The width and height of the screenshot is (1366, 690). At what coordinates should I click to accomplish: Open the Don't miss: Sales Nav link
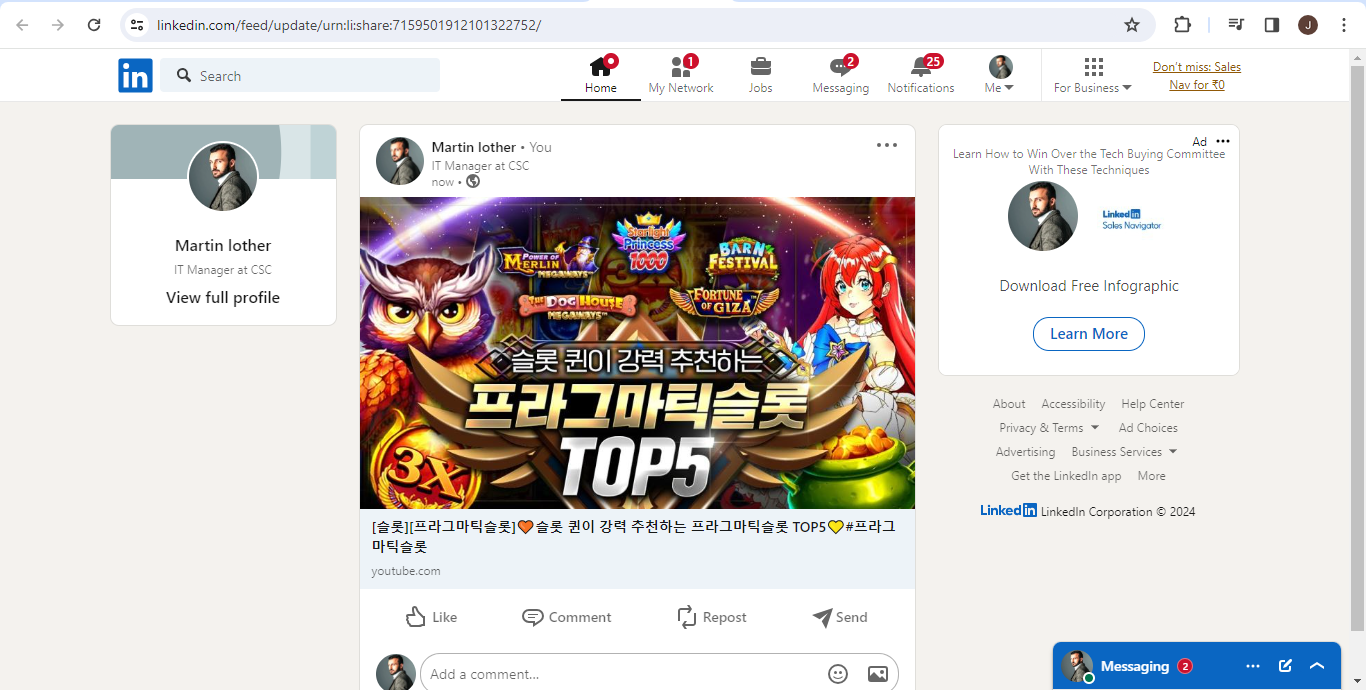tap(1197, 76)
